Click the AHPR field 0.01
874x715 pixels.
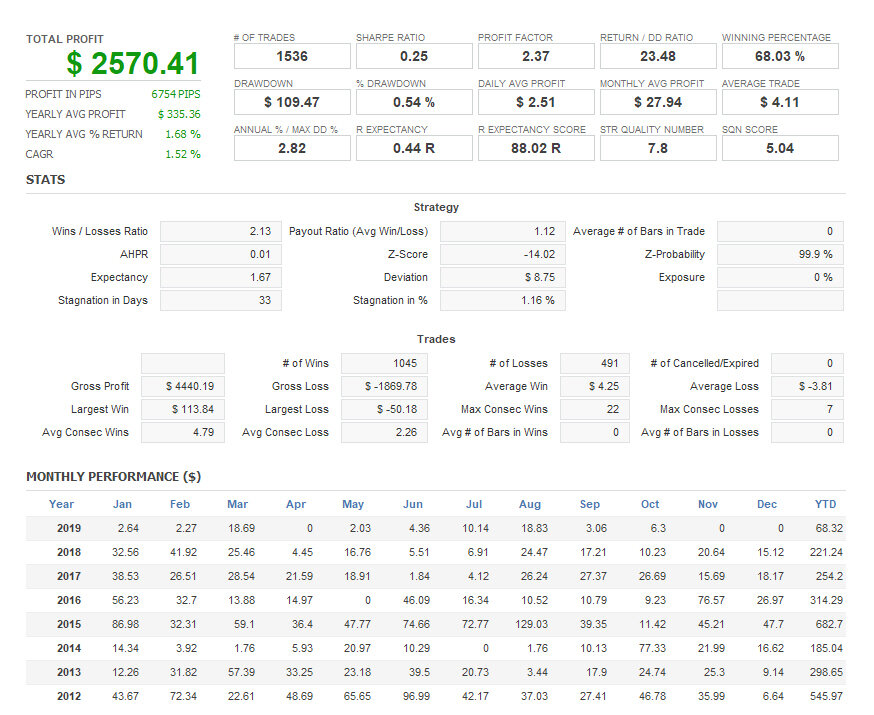(221, 255)
